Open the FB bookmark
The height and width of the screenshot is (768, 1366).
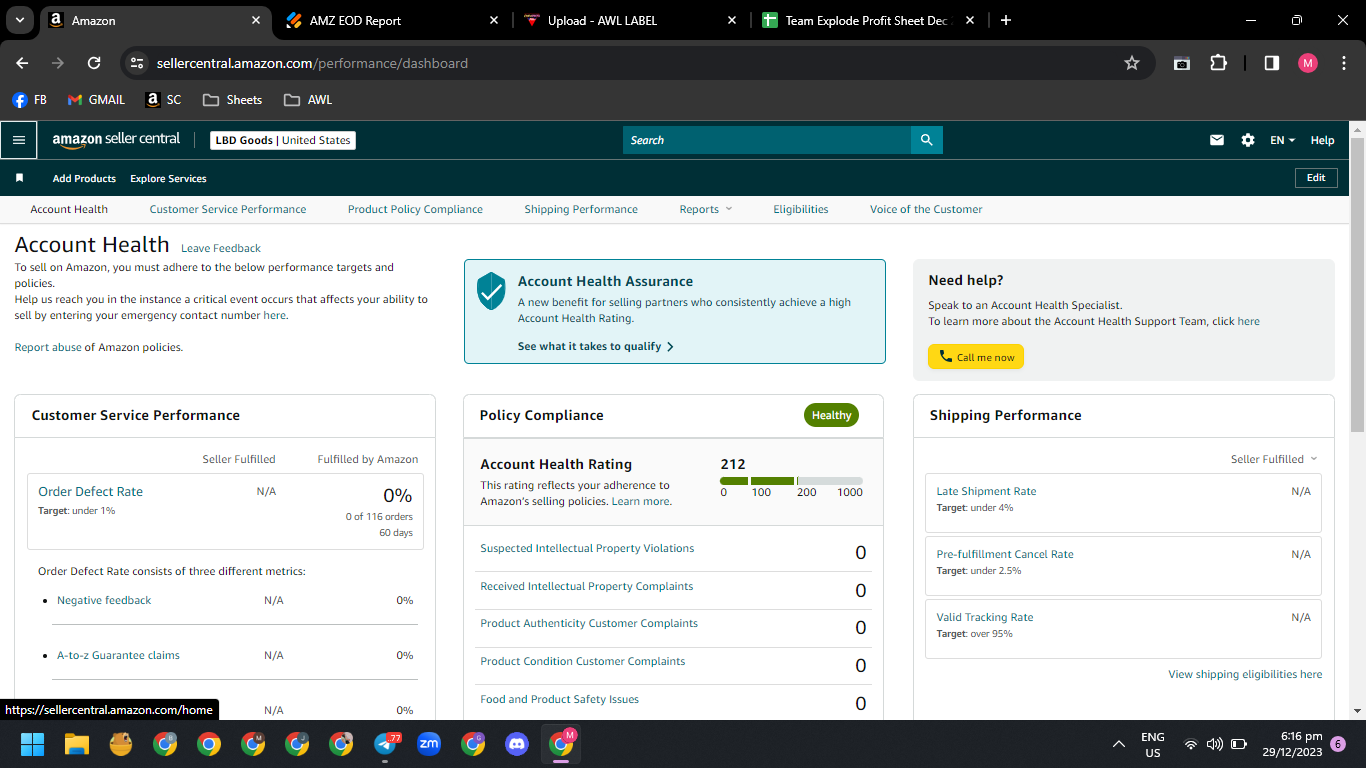click(x=30, y=100)
